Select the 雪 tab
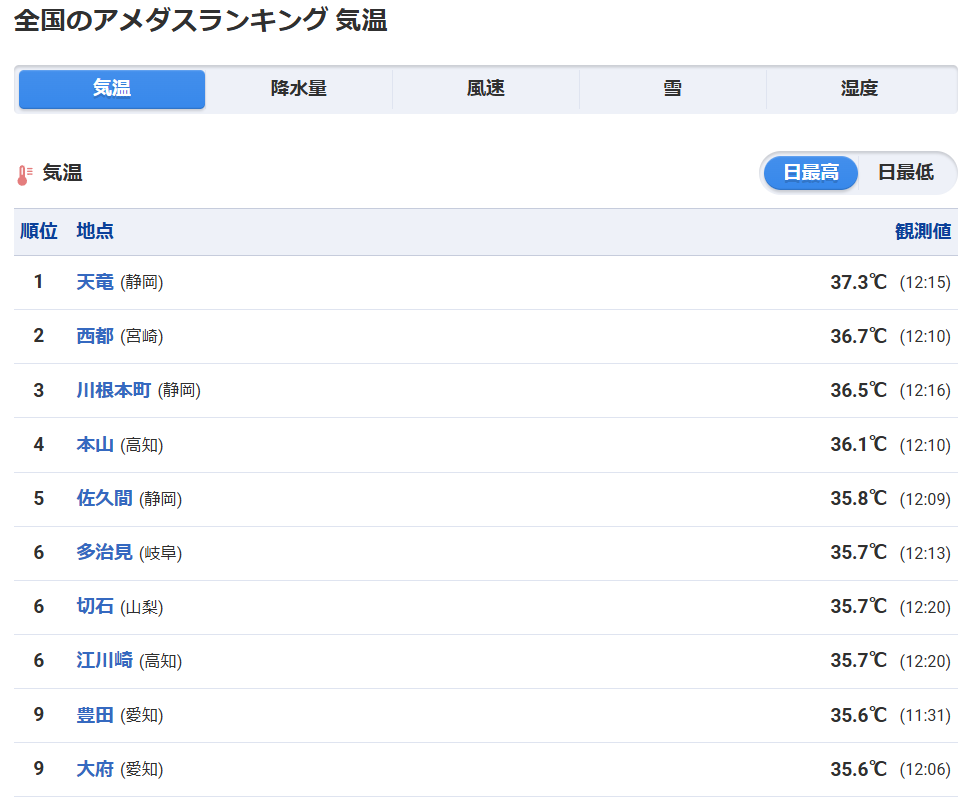Screen dimensions: 965x797 click(x=672, y=89)
